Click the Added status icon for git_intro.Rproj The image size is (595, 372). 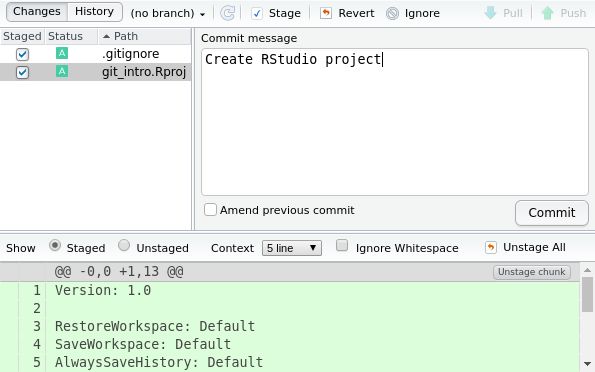[62, 71]
